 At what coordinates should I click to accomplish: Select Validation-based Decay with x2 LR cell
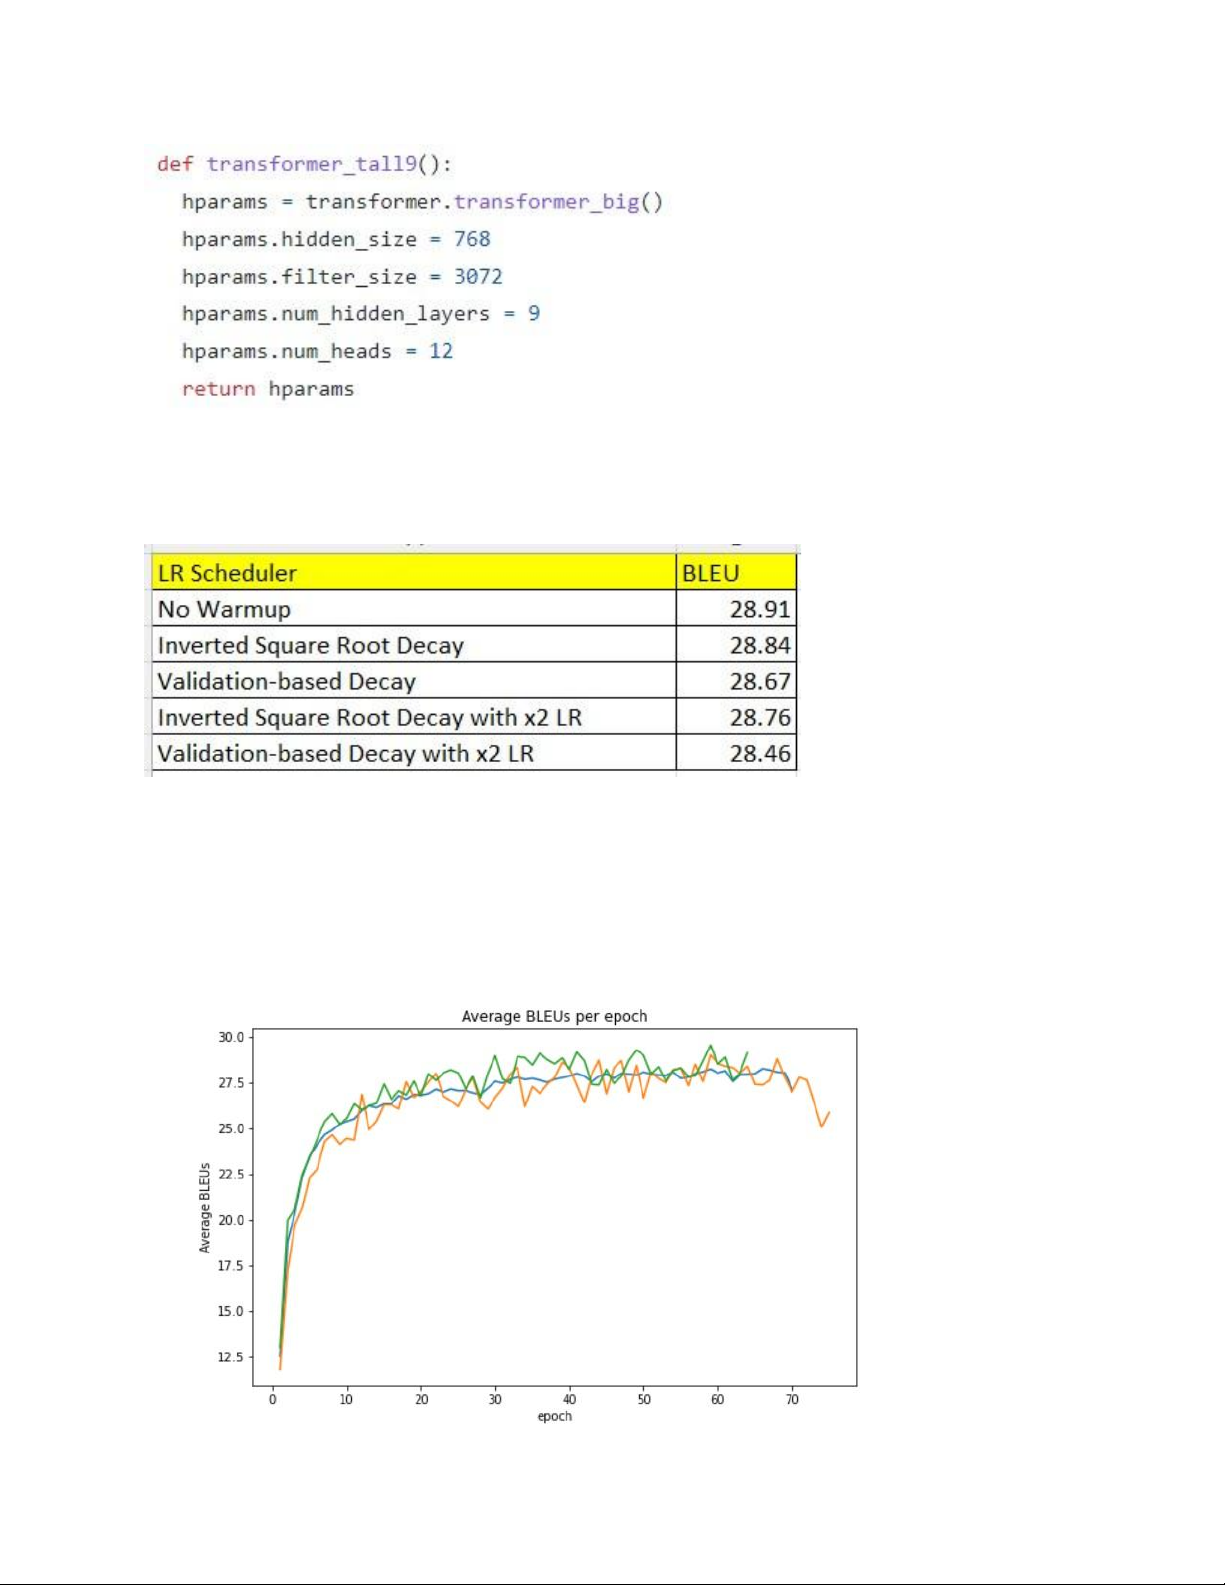(346, 753)
